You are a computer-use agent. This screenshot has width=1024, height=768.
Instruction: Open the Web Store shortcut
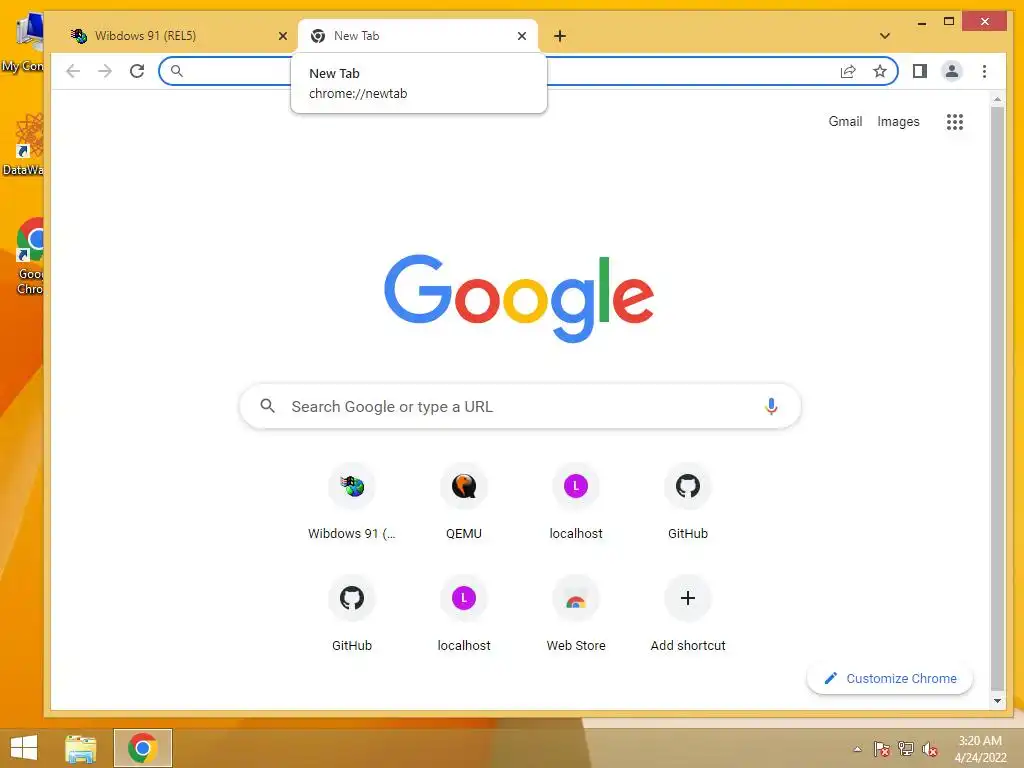pos(575,613)
